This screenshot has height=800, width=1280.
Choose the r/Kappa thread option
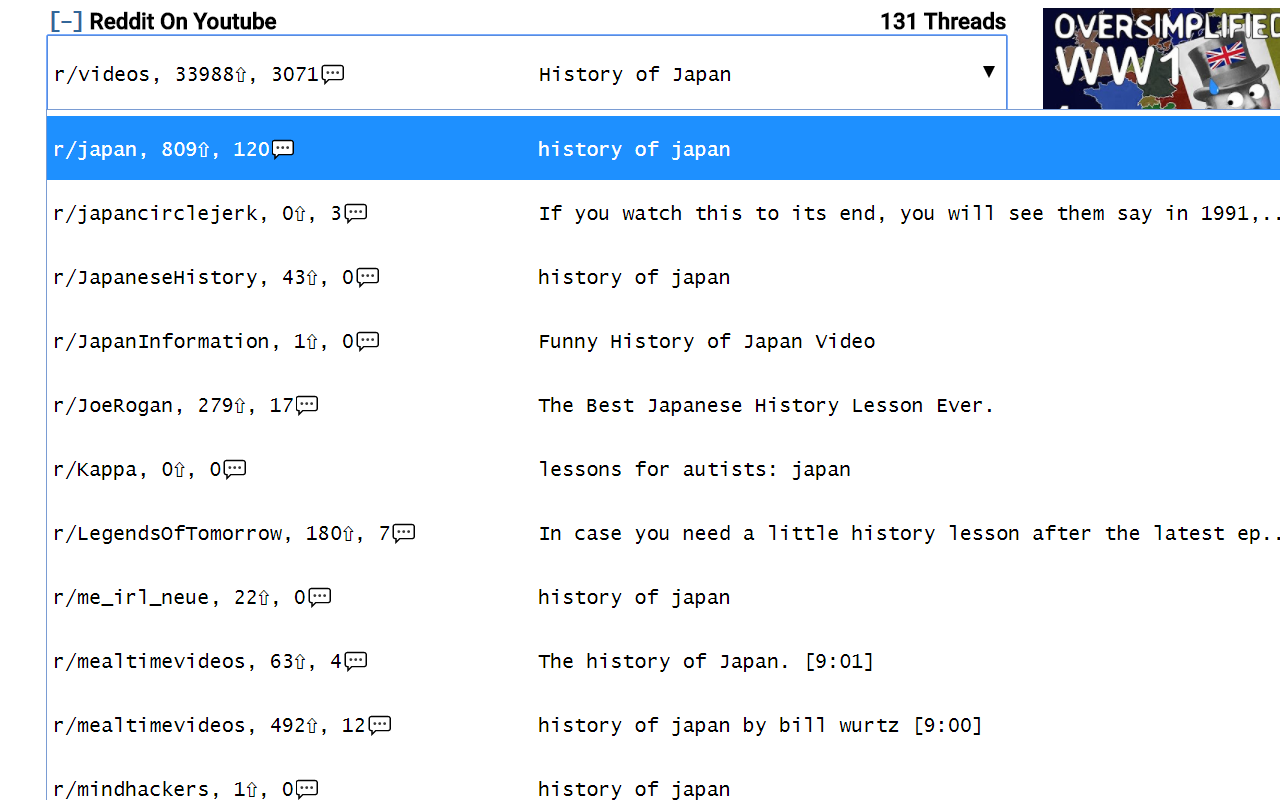663,468
